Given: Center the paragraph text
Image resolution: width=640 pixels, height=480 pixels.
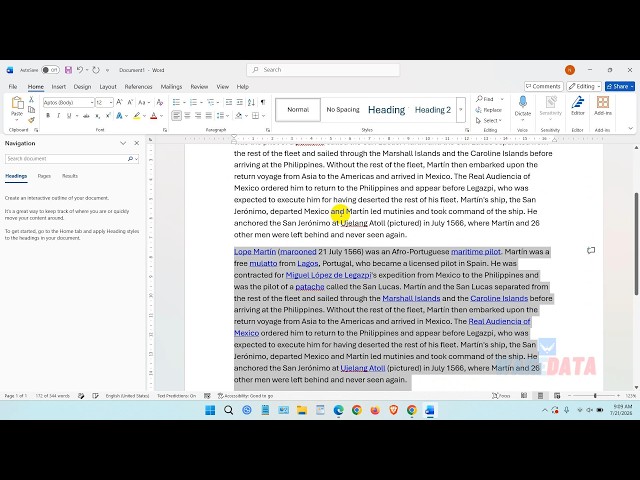Looking at the screenshot, I should pos(187,116).
